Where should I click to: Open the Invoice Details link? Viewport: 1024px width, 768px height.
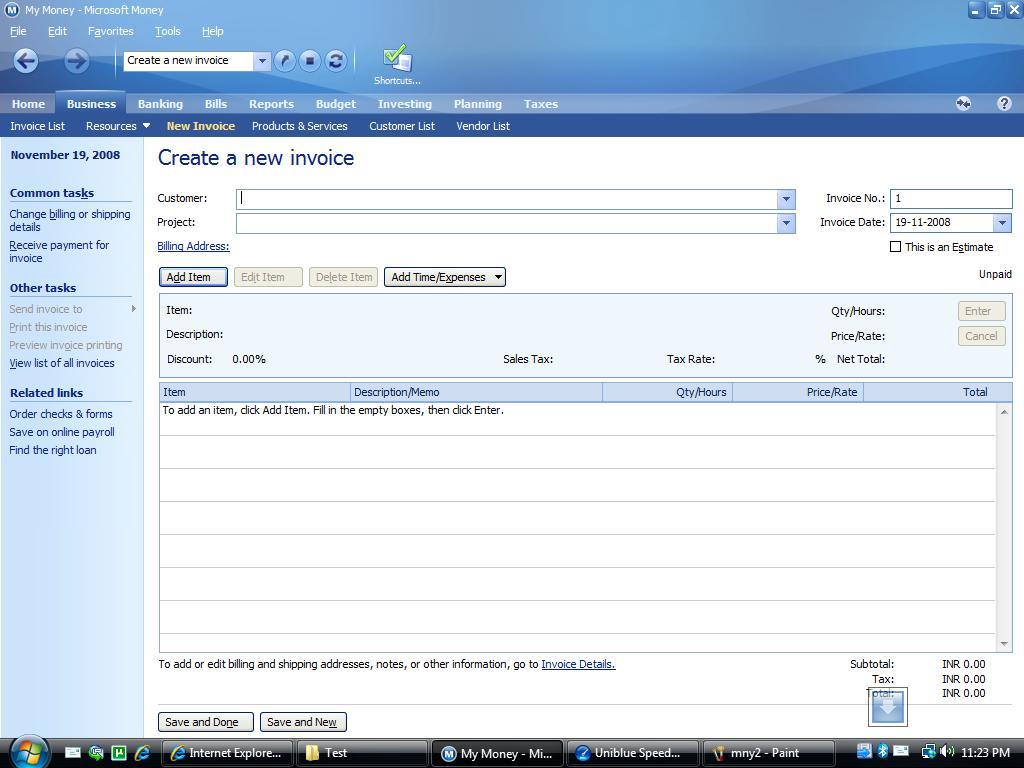(578, 664)
